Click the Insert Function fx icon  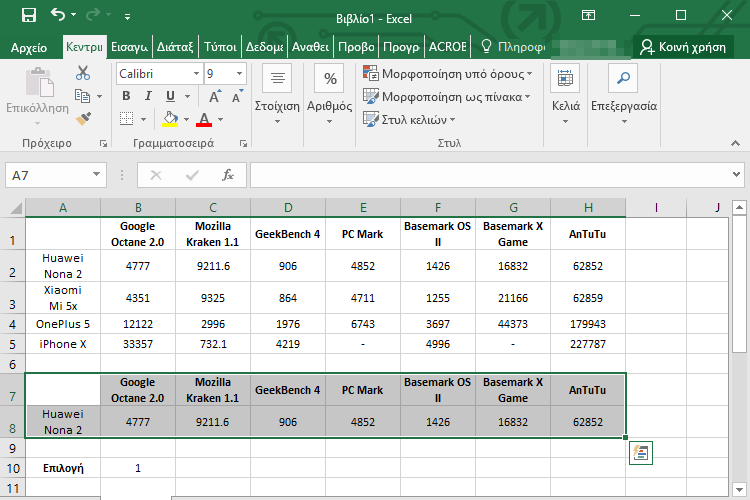point(228,175)
